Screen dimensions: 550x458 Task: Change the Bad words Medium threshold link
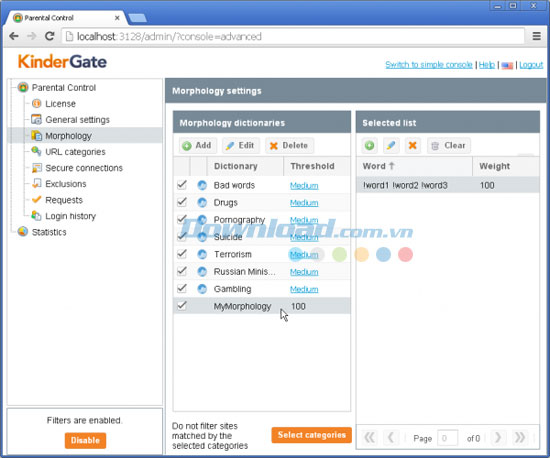pyautogui.click(x=304, y=186)
